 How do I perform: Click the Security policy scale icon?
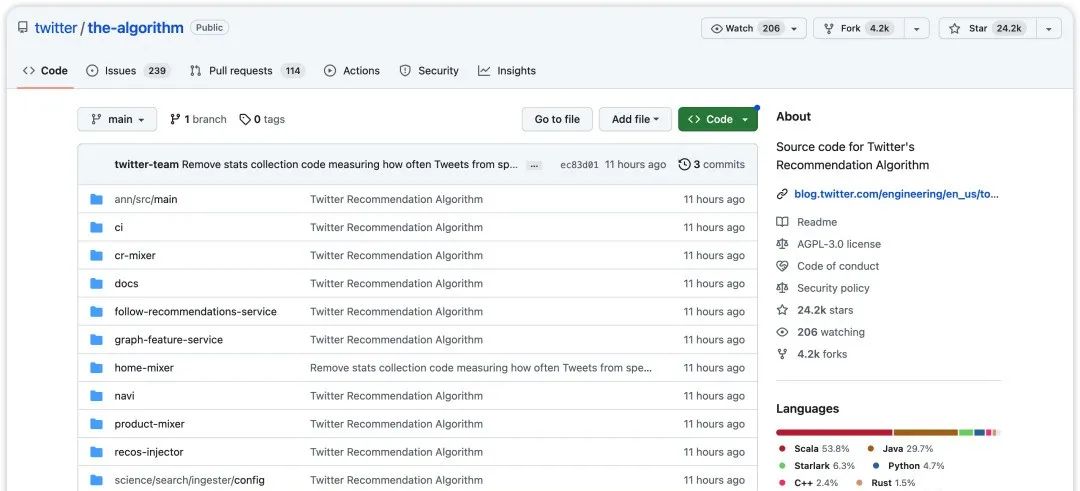pyautogui.click(x=782, y=288)
